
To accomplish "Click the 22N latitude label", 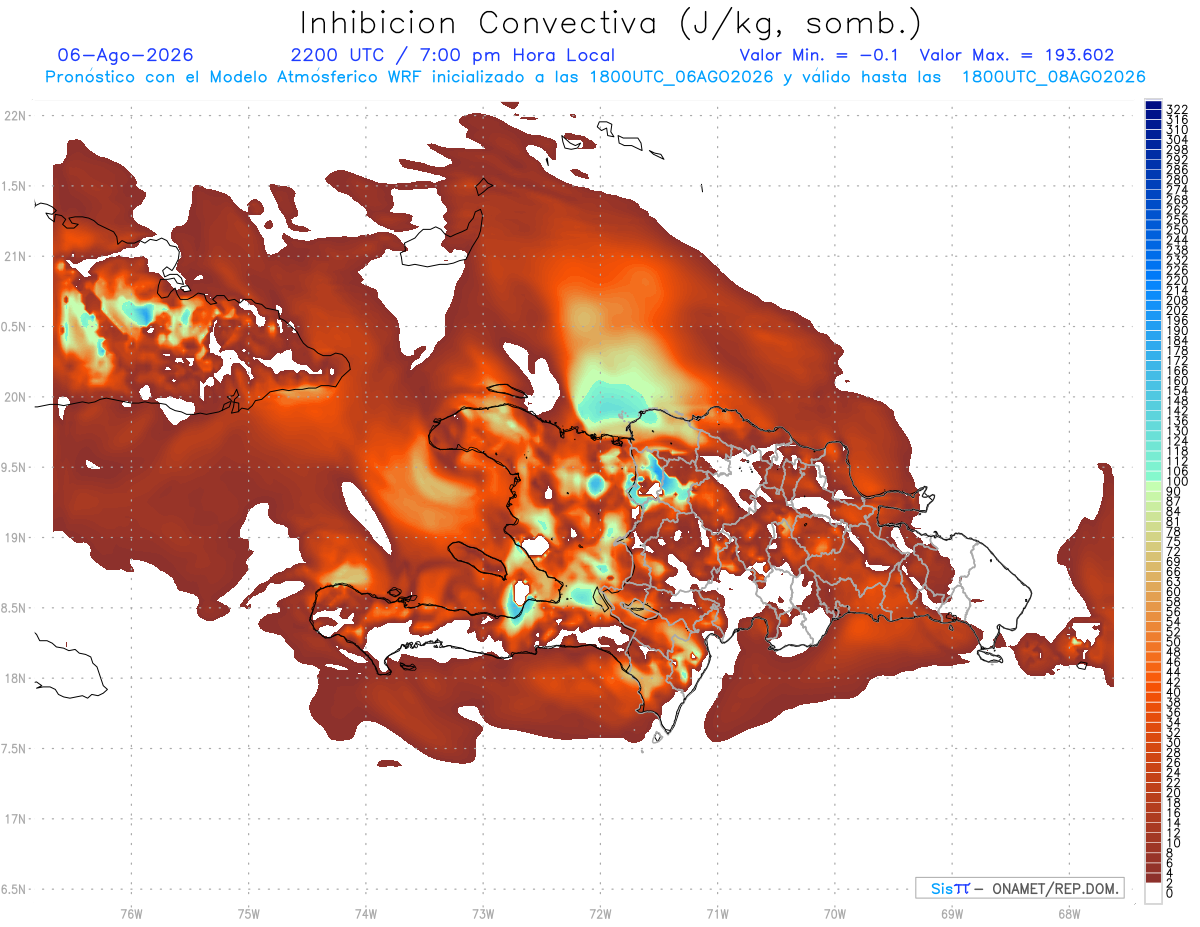I will tap(15, 116).
